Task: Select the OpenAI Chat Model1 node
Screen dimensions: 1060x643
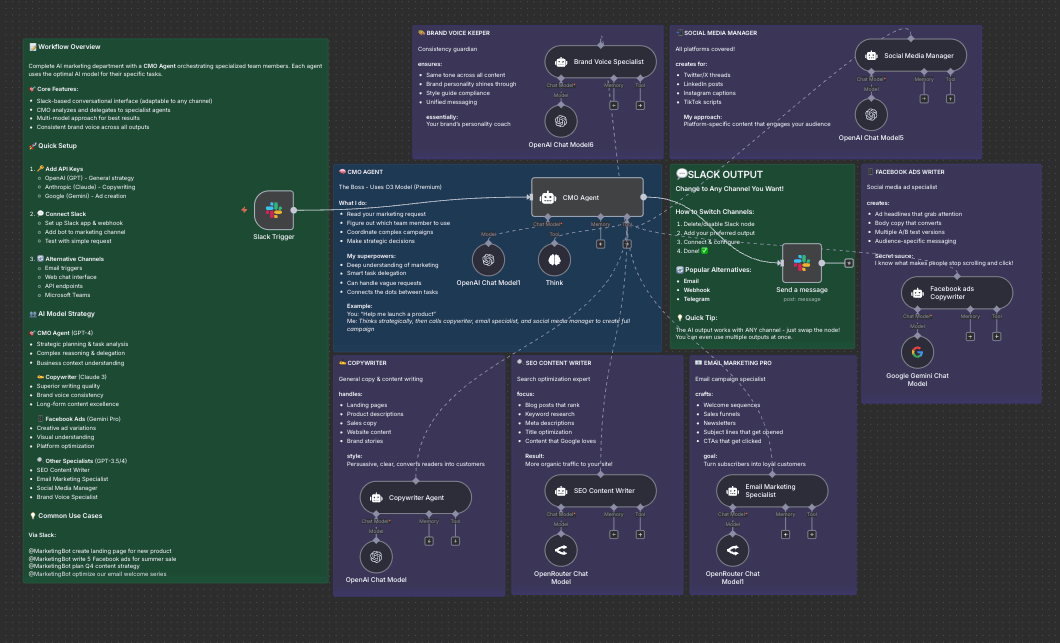Action: click(x=488, y=260)
